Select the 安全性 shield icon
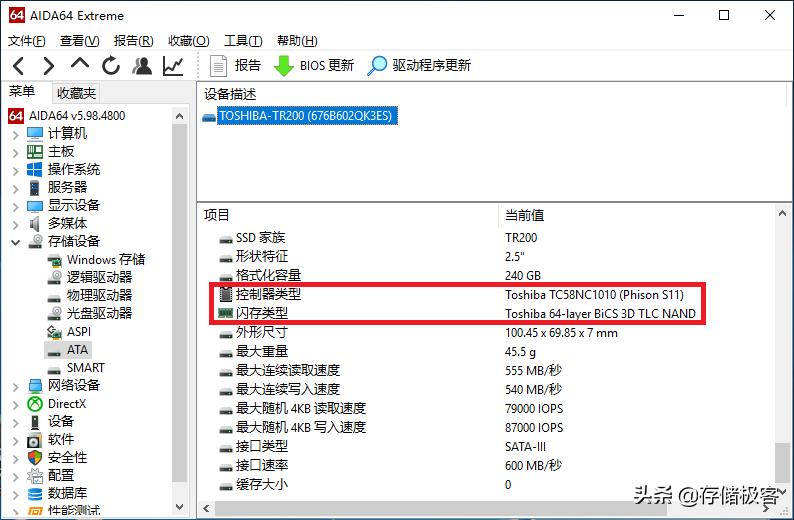This screenshot has height=520, width=794. pos(35,458)
